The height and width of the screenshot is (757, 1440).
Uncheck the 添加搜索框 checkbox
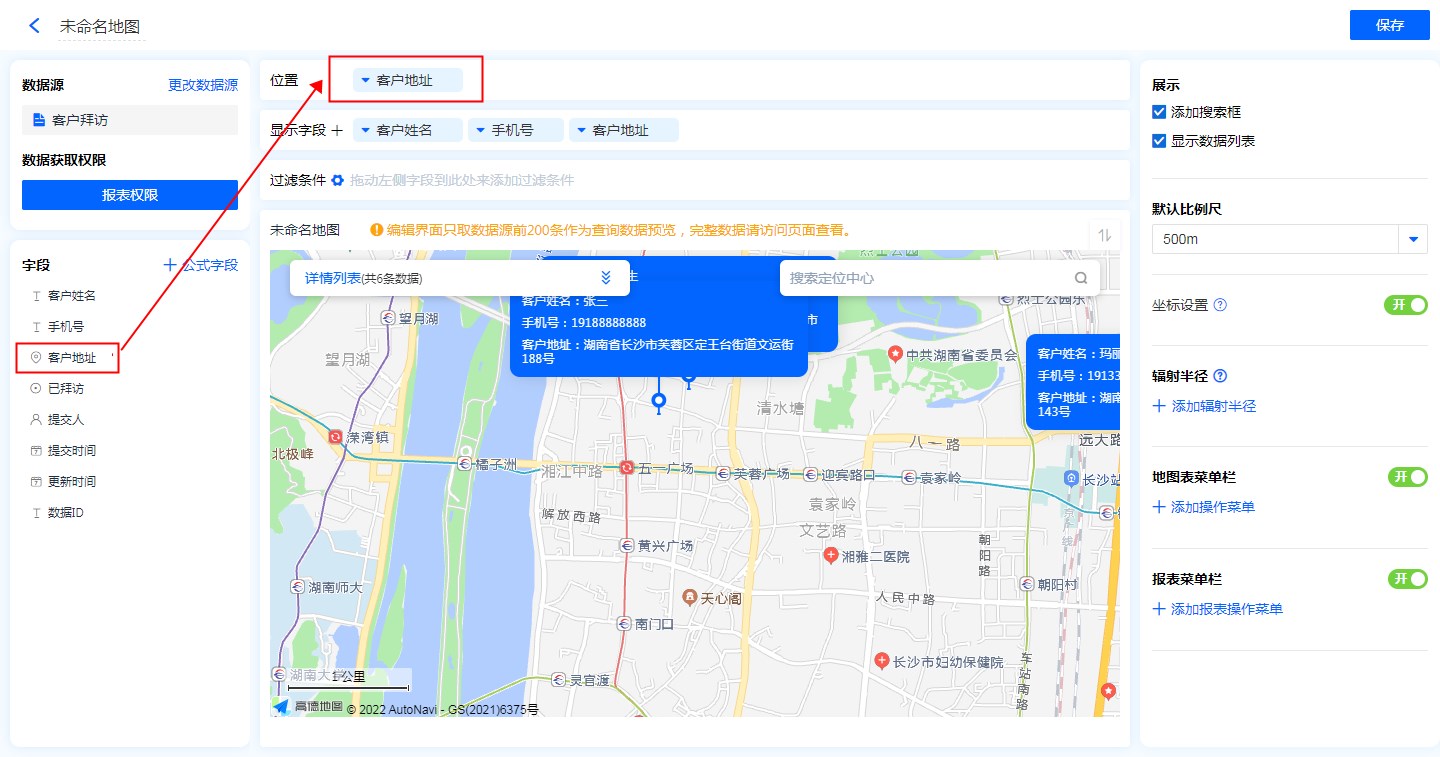tap(1159, 113)
